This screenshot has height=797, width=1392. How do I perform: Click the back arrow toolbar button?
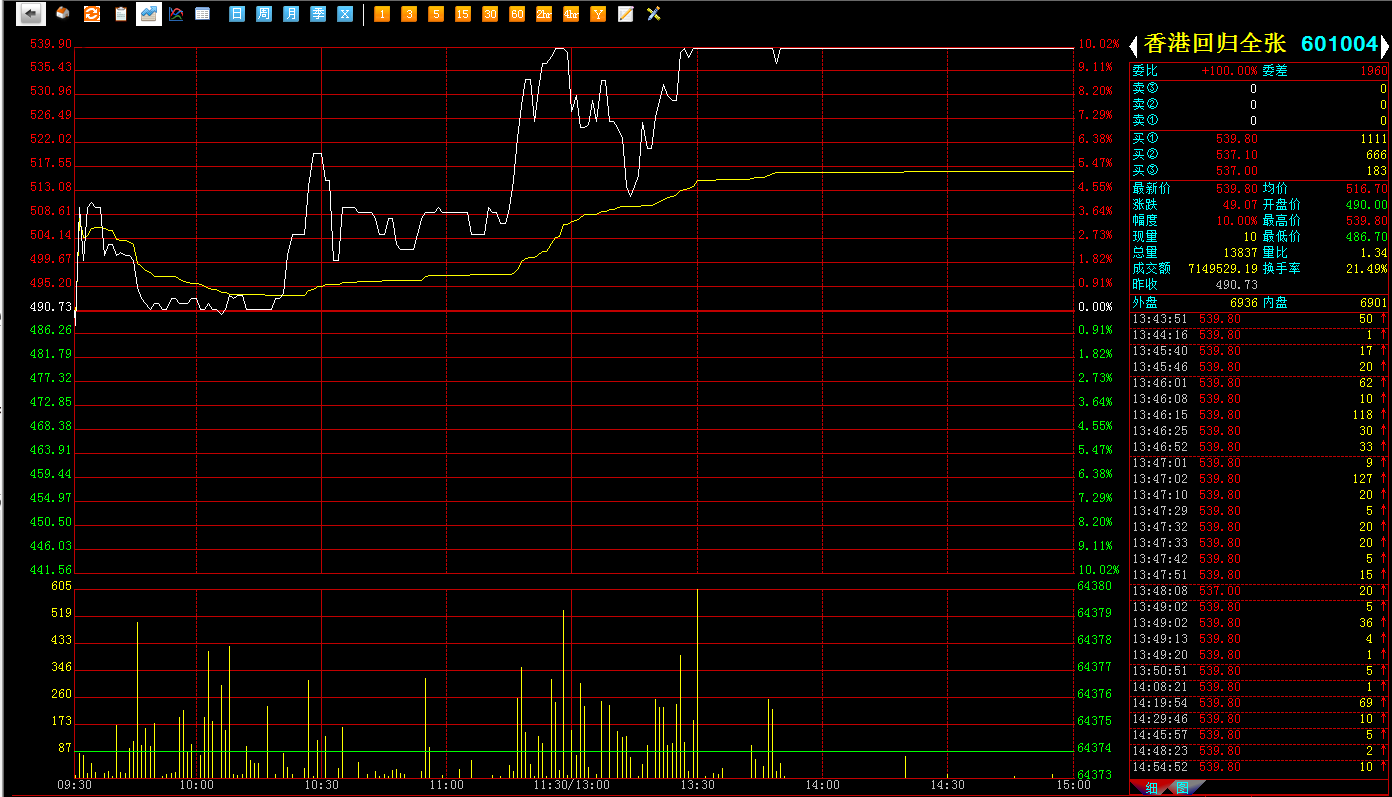[32, 14]
